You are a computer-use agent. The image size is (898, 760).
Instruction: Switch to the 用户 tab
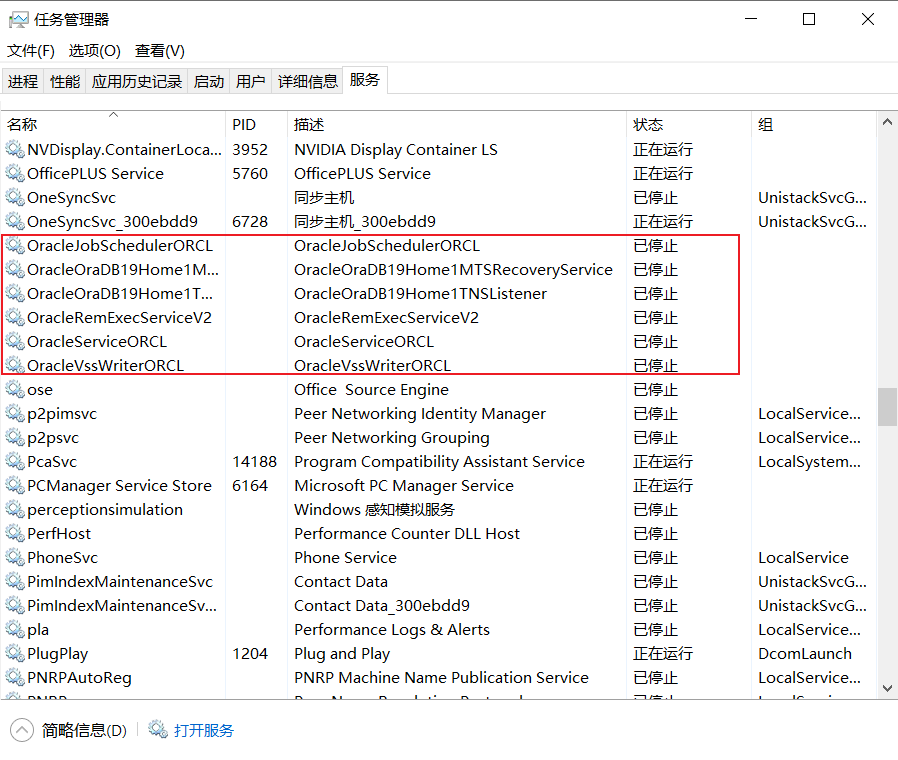point(250,81)
